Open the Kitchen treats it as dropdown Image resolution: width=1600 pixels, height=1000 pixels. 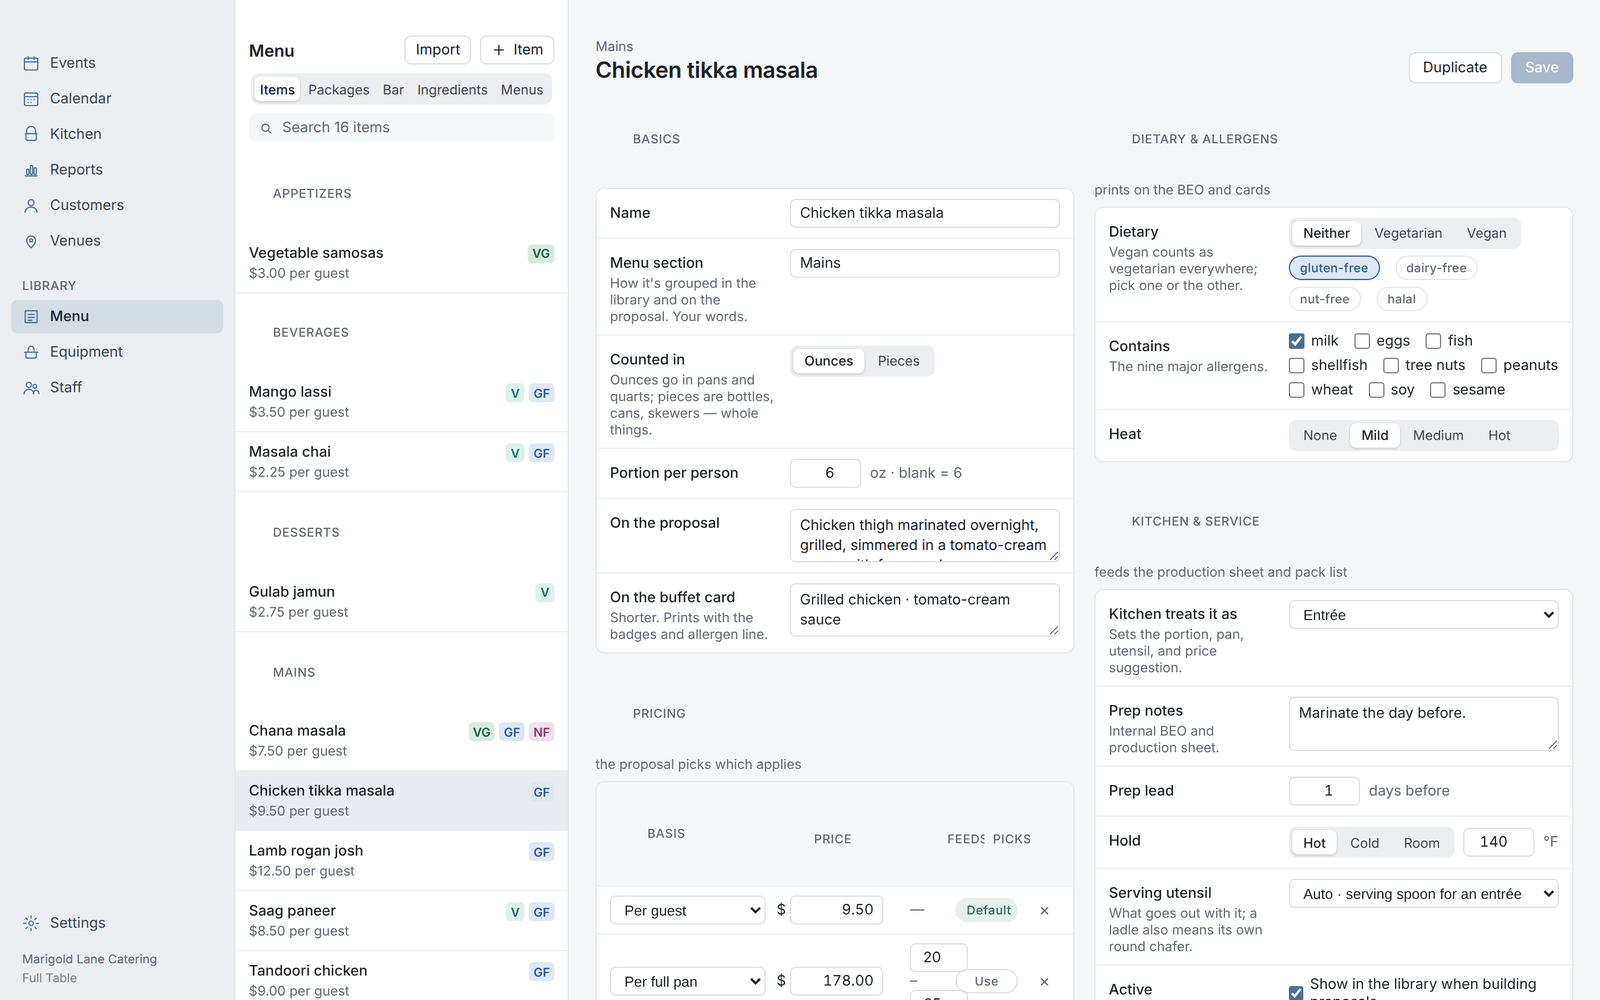(1424, 615)
